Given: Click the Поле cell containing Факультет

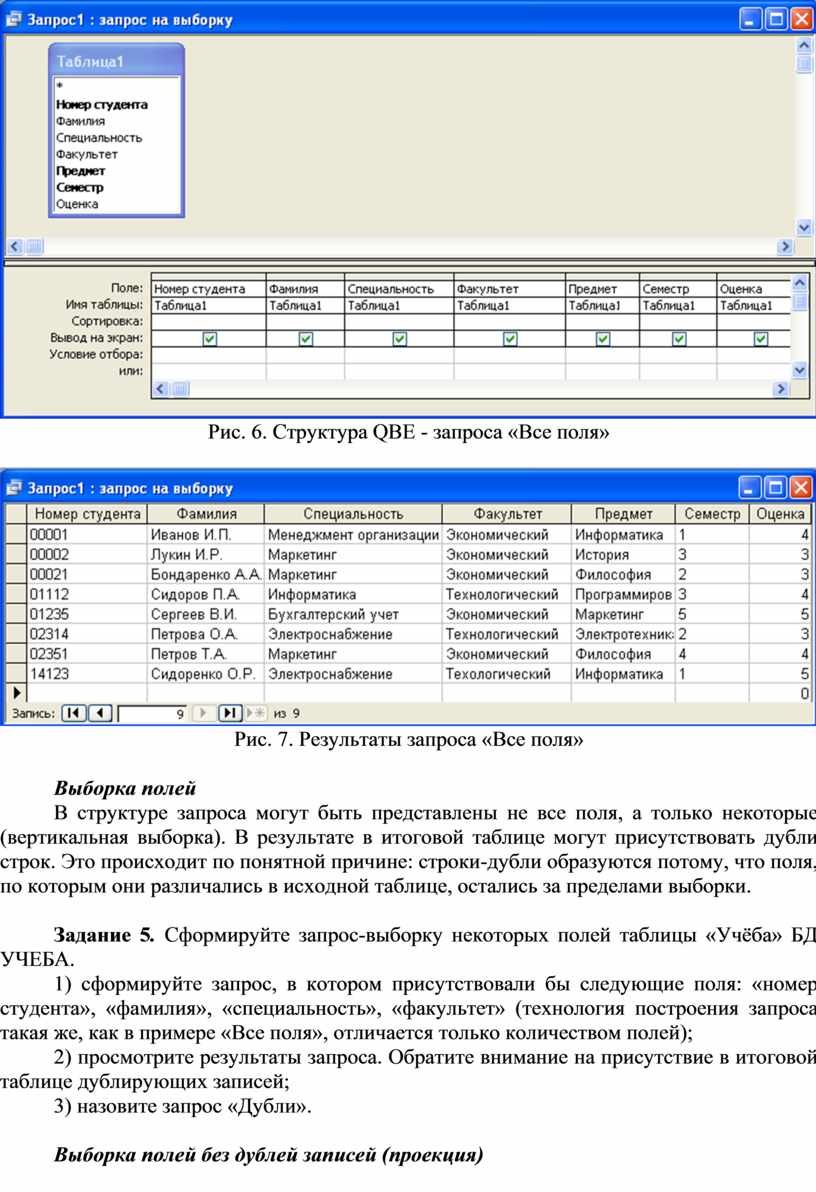Looking at the screenshot, I should pos(510,289).
